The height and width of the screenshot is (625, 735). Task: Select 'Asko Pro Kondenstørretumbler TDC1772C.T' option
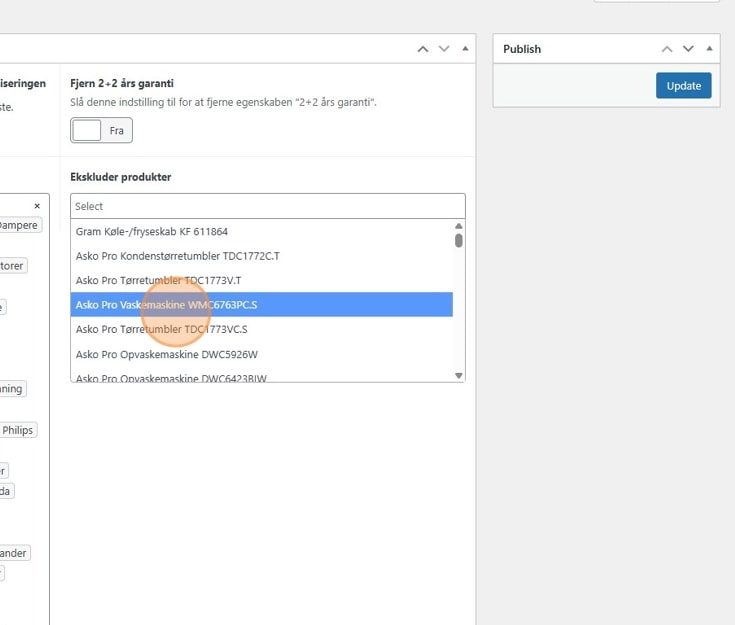(x=262, y=256)
